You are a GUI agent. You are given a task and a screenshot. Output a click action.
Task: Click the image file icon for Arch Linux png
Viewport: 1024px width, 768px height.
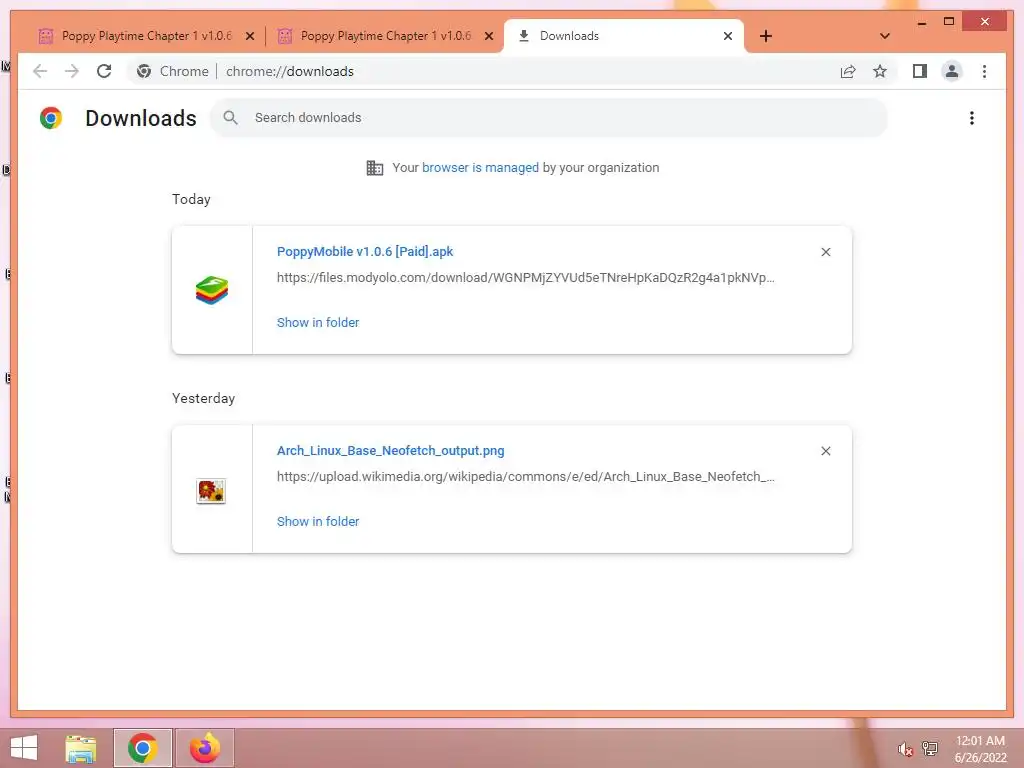pyautogui.click(x=211, y=491)
